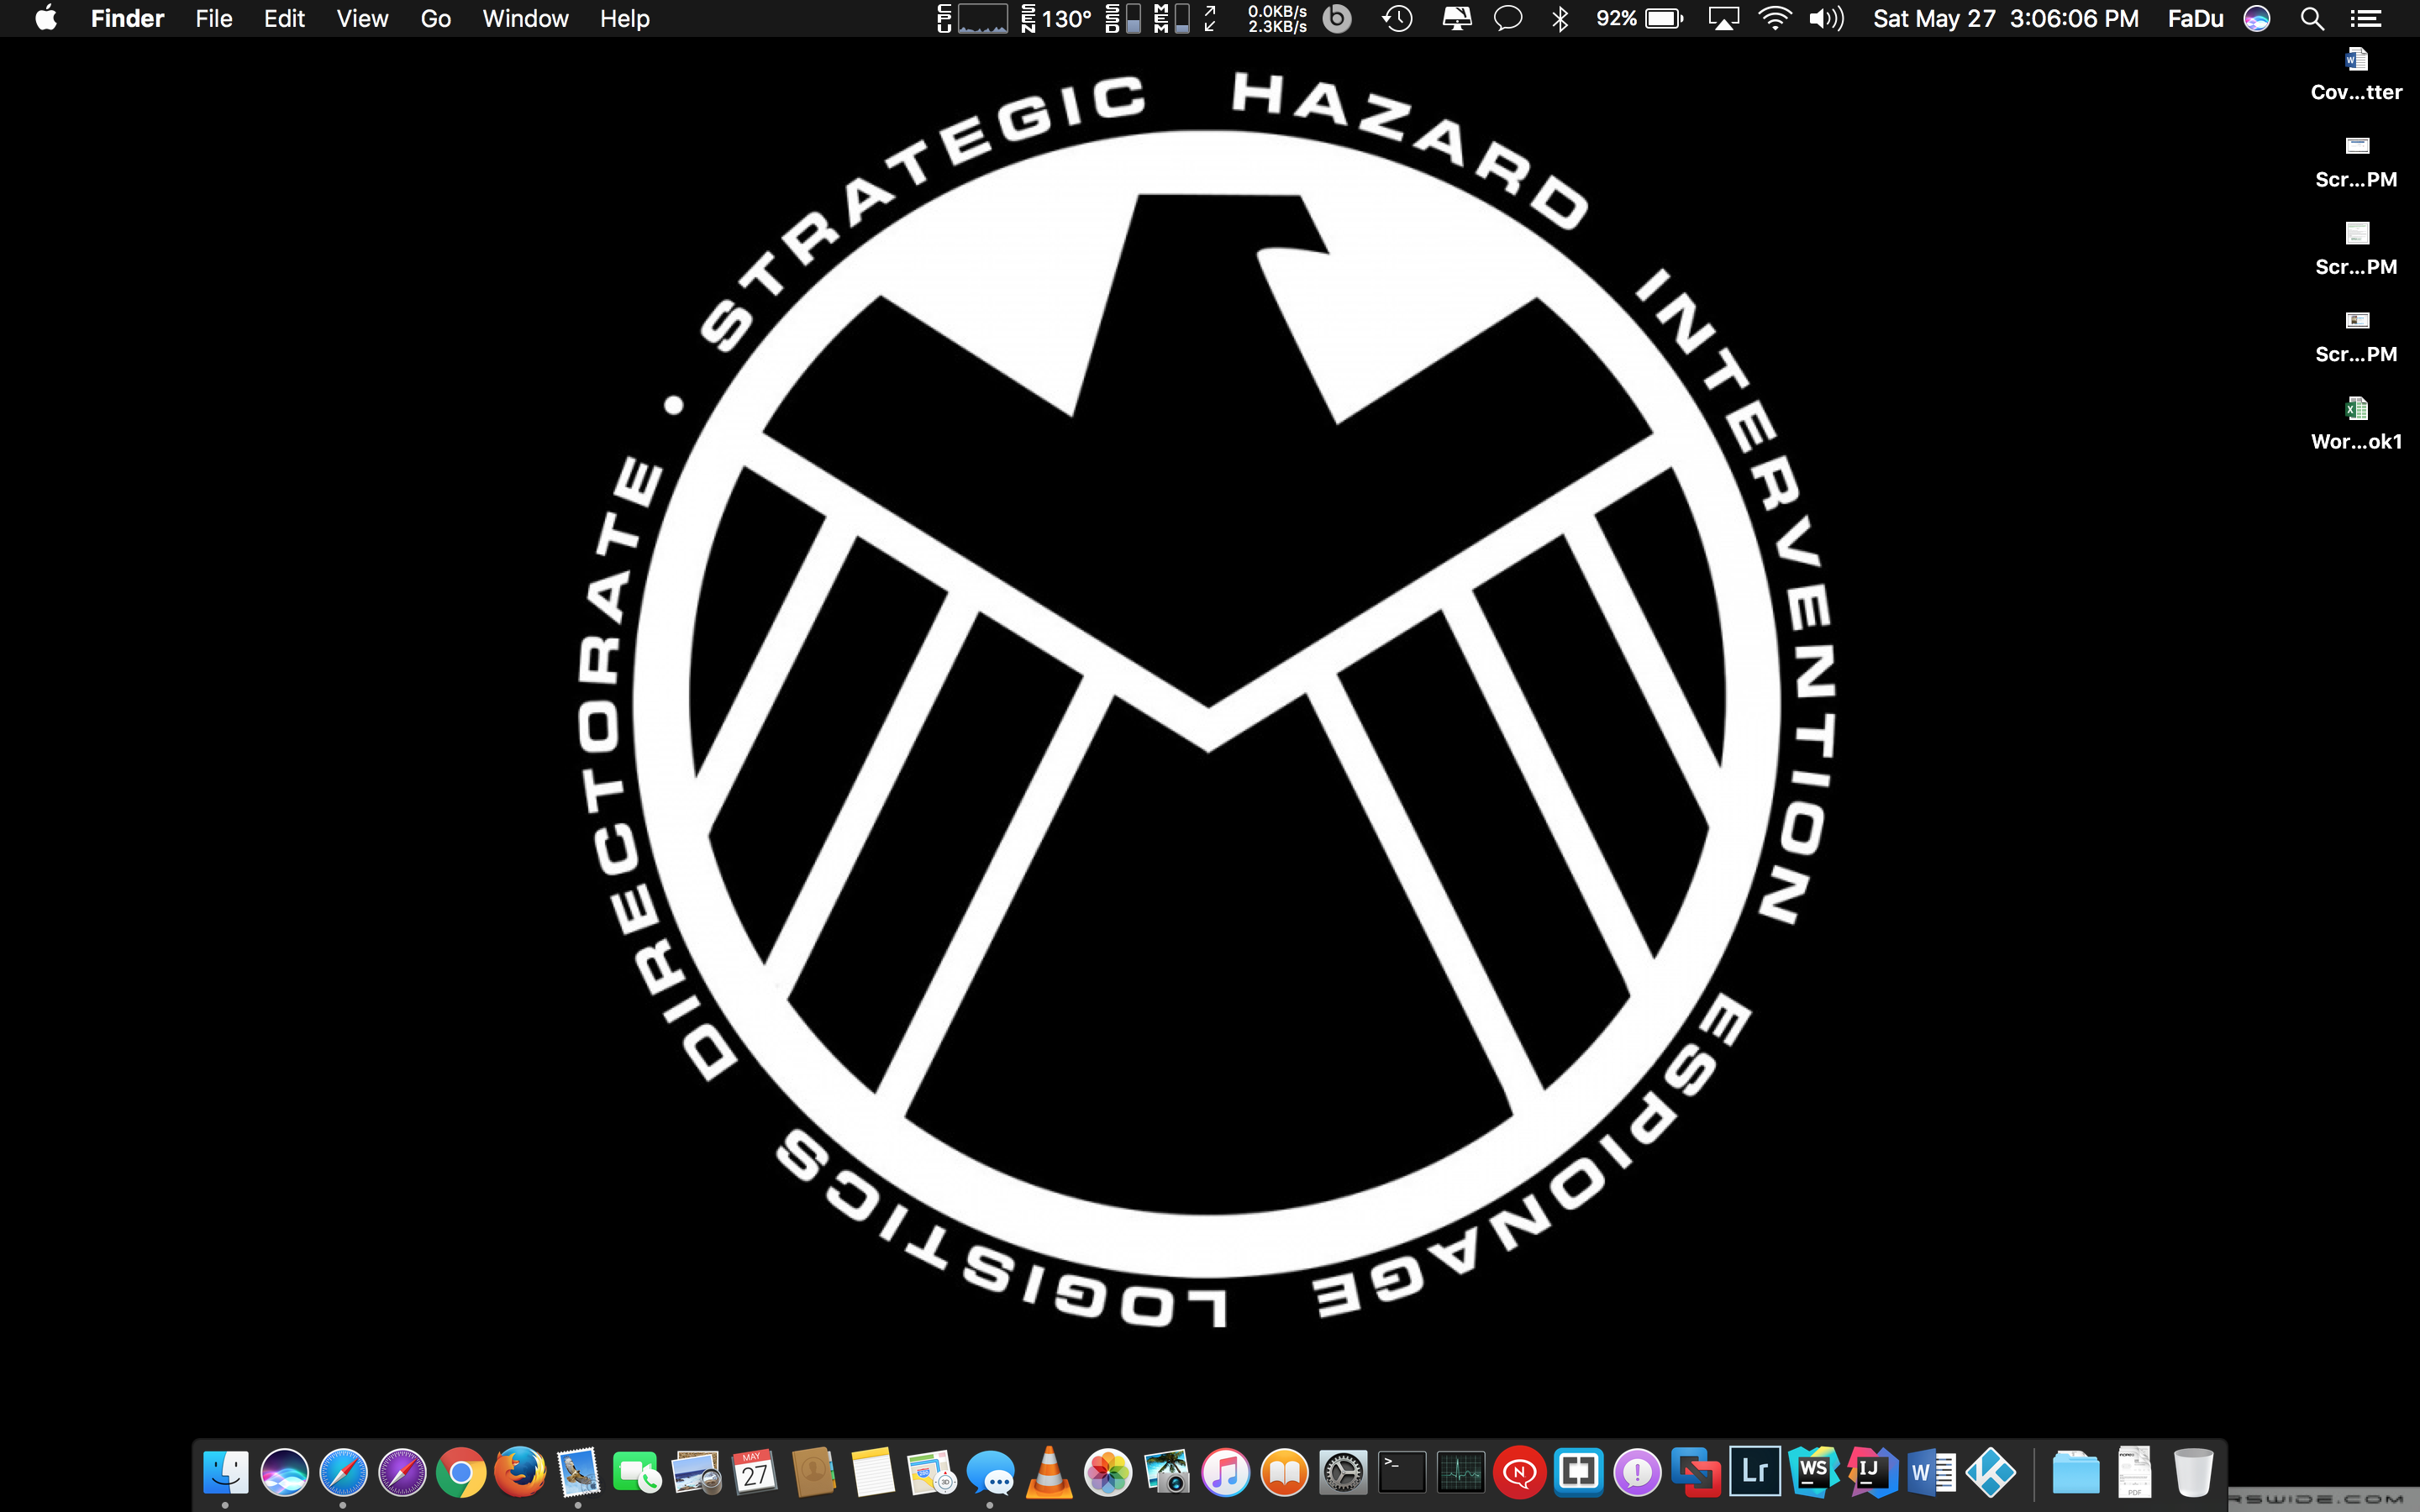Viewport: 2420px width, 1512px height.
Task: Open the Time Machine menu bar icon
Action: [x=1398, y=18]
